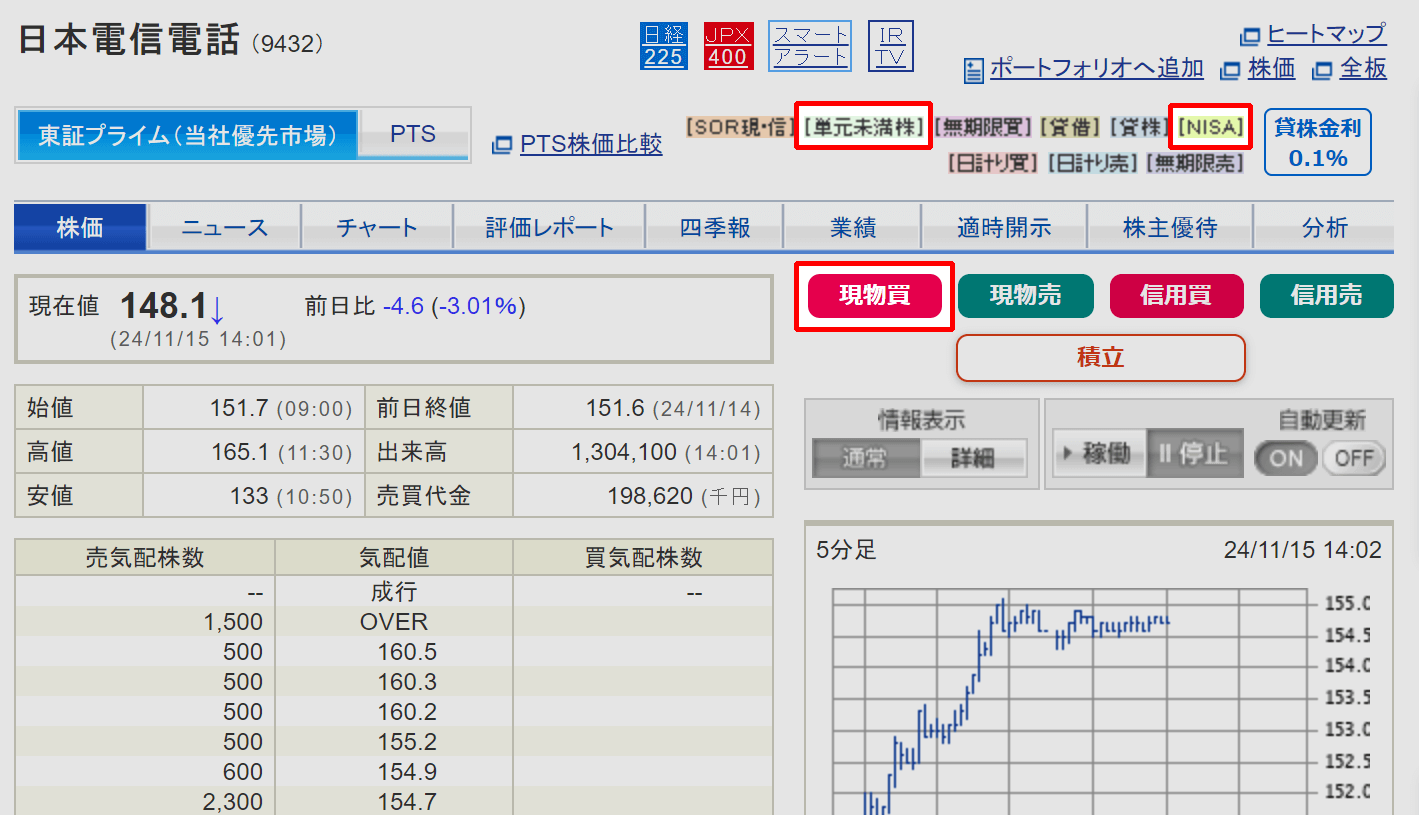Open the ニュース tab
The image size is (1419, 815).
tap(225, 227)
